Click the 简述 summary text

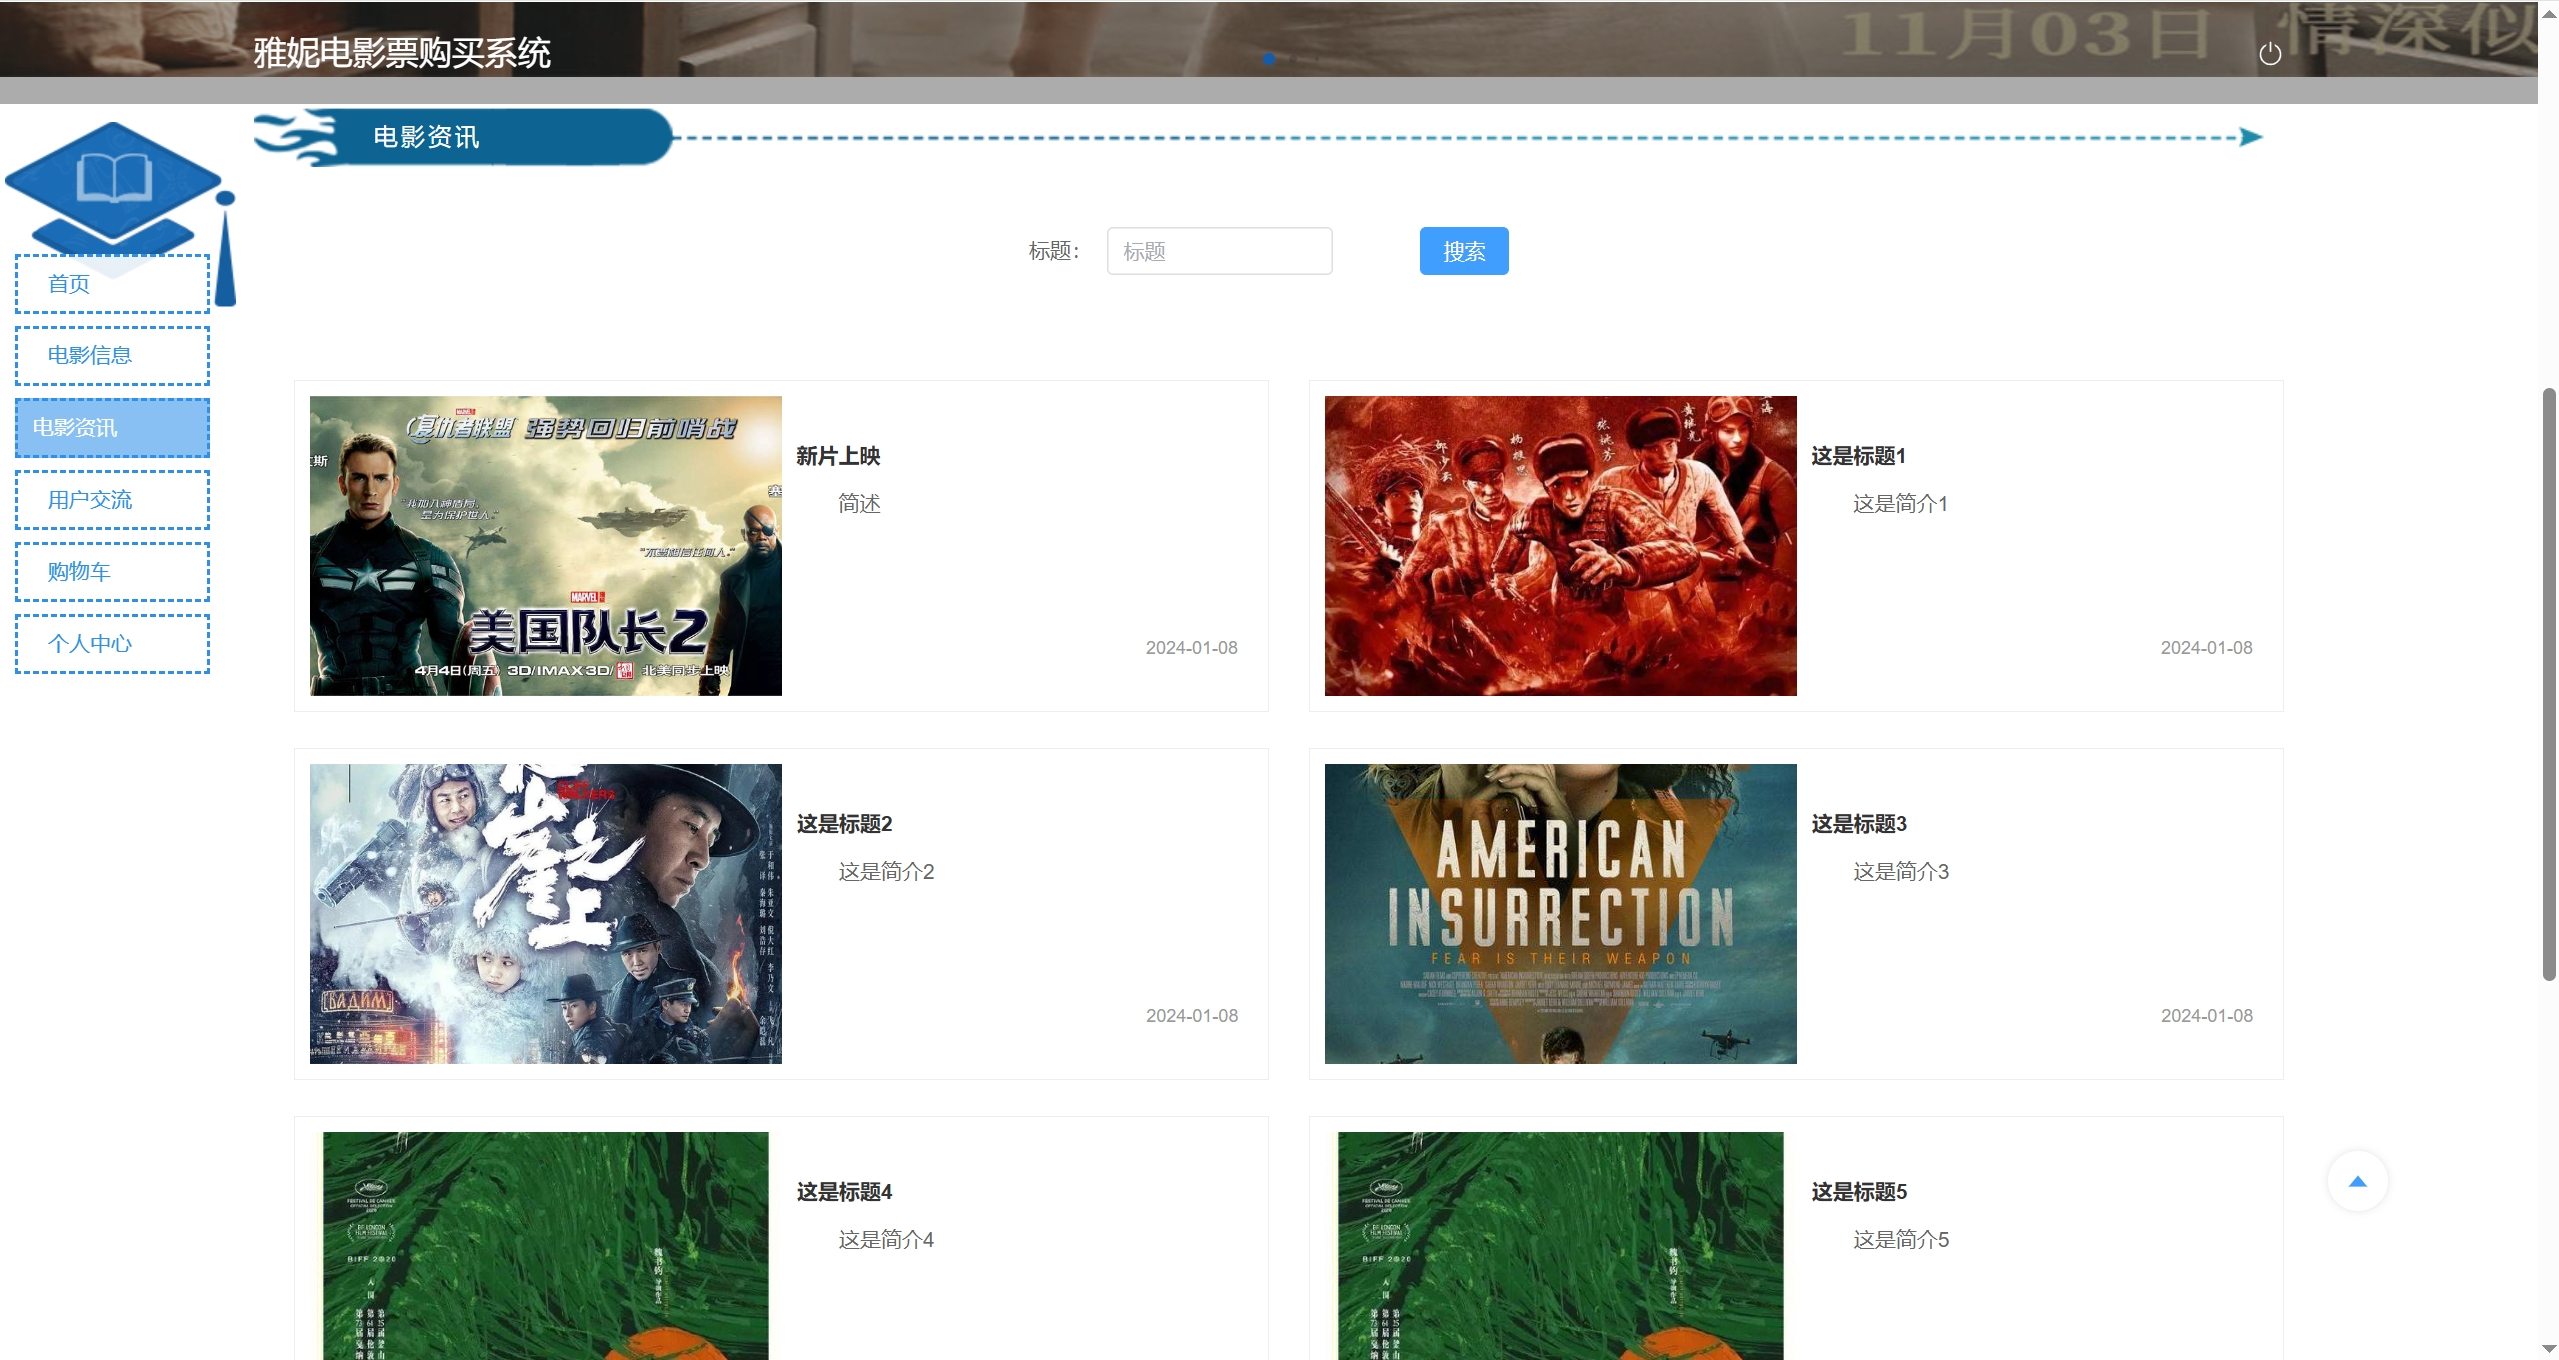pyautogui.click(x=859, y=504)
